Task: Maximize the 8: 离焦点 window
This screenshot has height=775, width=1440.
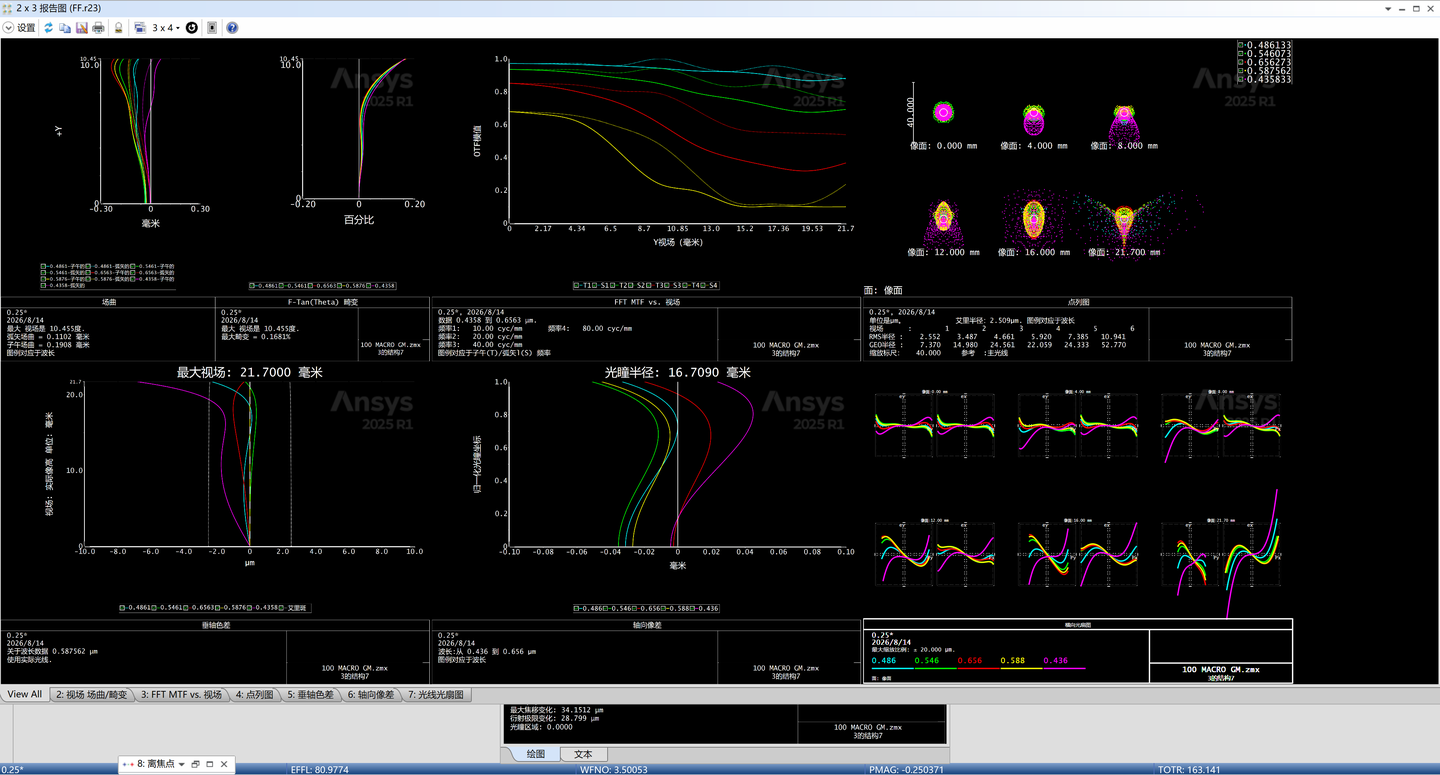Action: click(209, 765)
